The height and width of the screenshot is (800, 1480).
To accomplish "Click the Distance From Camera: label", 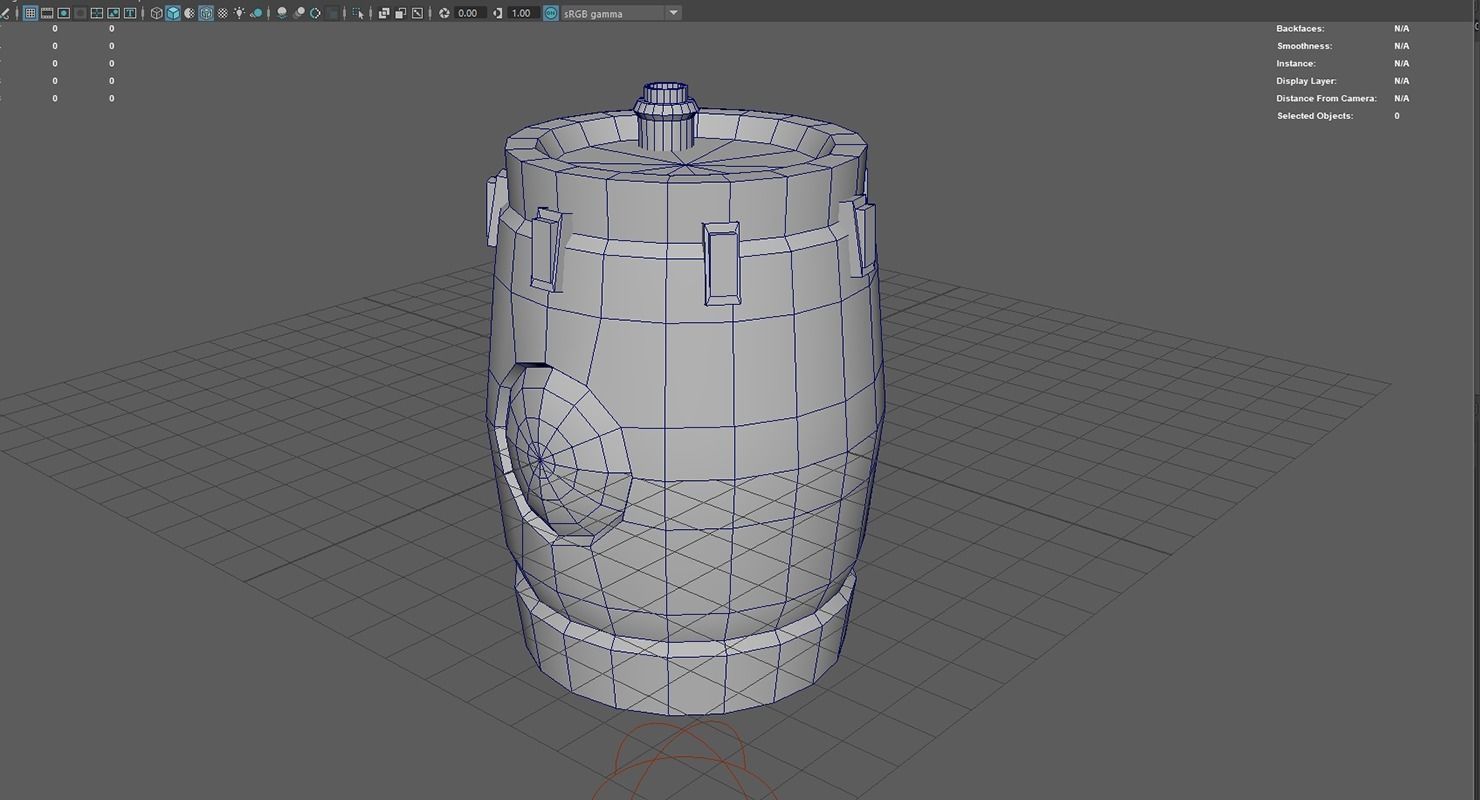I will (1326, 98).
